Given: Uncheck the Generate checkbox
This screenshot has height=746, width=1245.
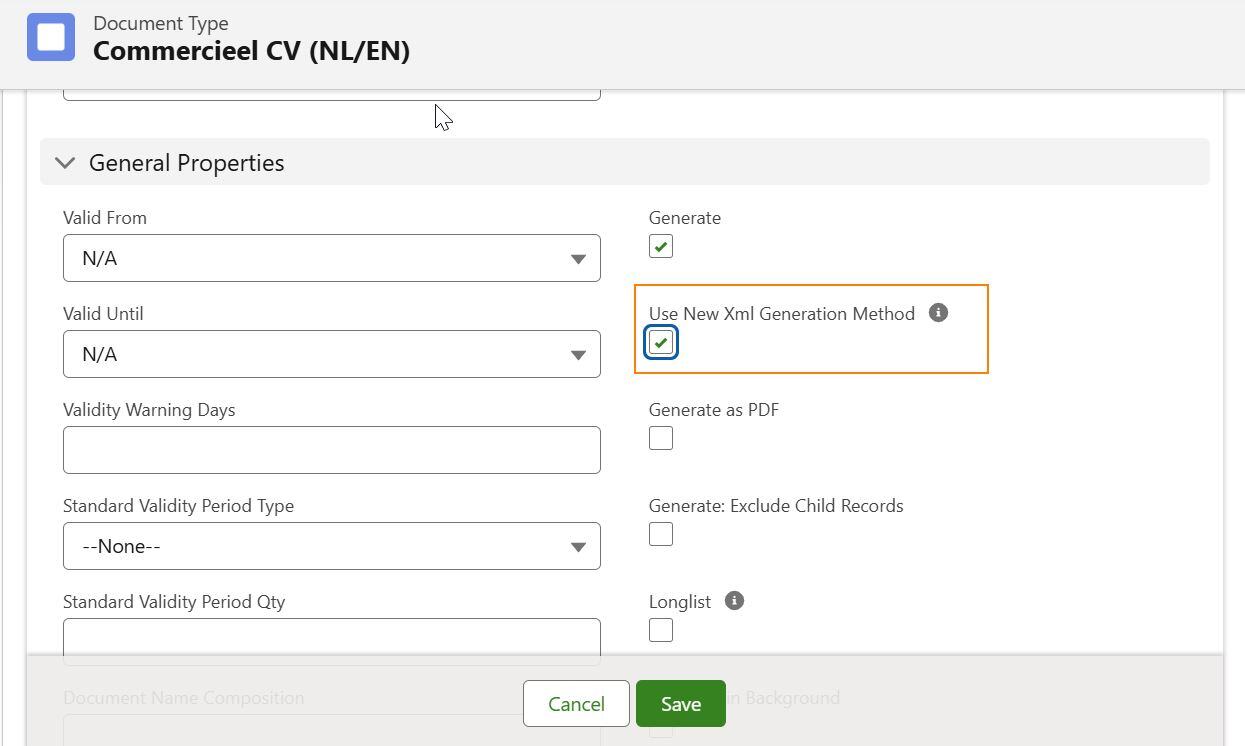Looking at the screenshot, I should coord(661,246).
